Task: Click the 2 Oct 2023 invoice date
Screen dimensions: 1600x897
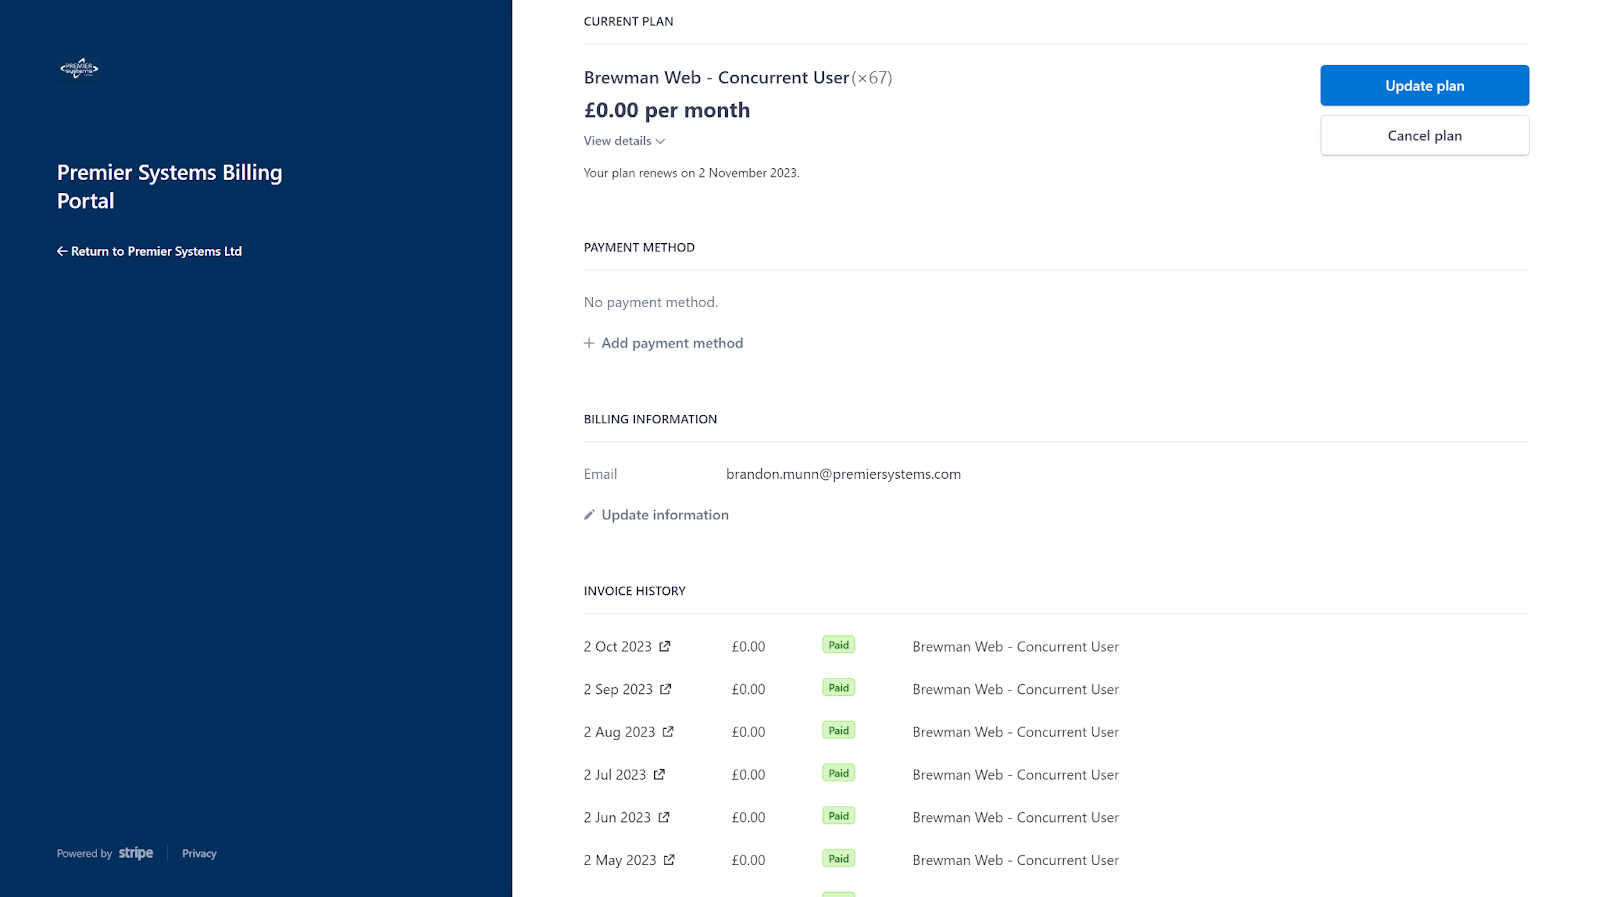Action: click(617, 647)
